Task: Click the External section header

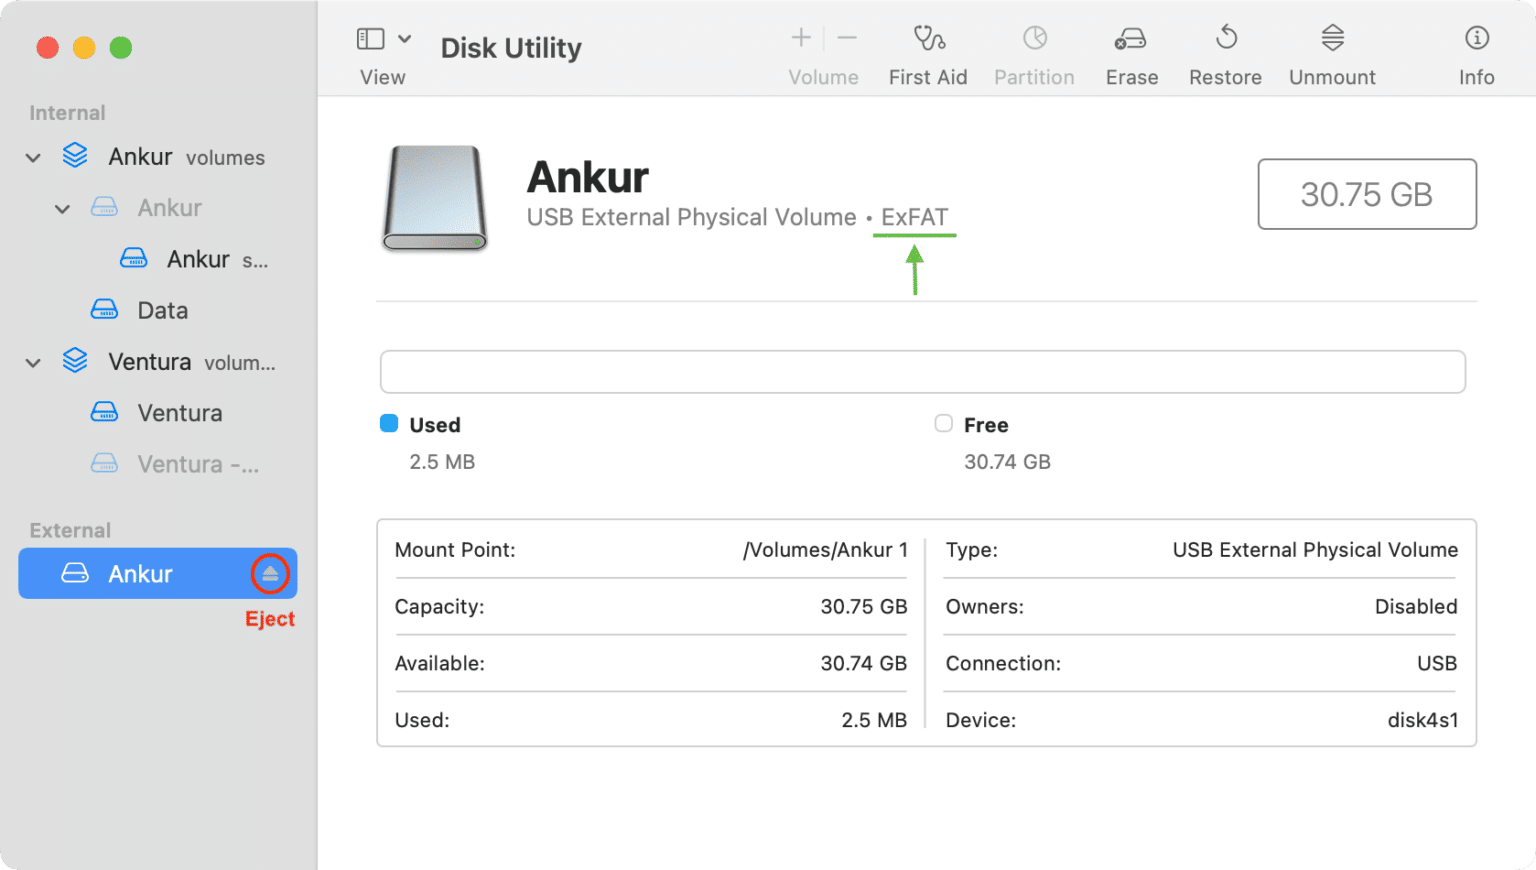Action: (x=70, y=530)
